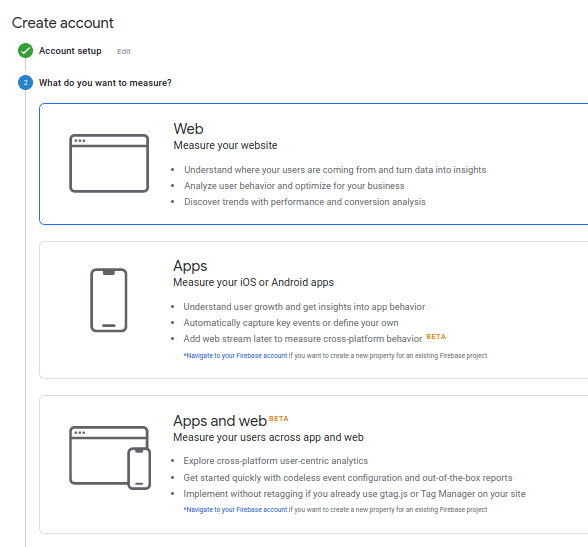Click 'Explore cross-platform user-centric analytics' bullet
Viewport: 588px width, 547px height.
276,461
